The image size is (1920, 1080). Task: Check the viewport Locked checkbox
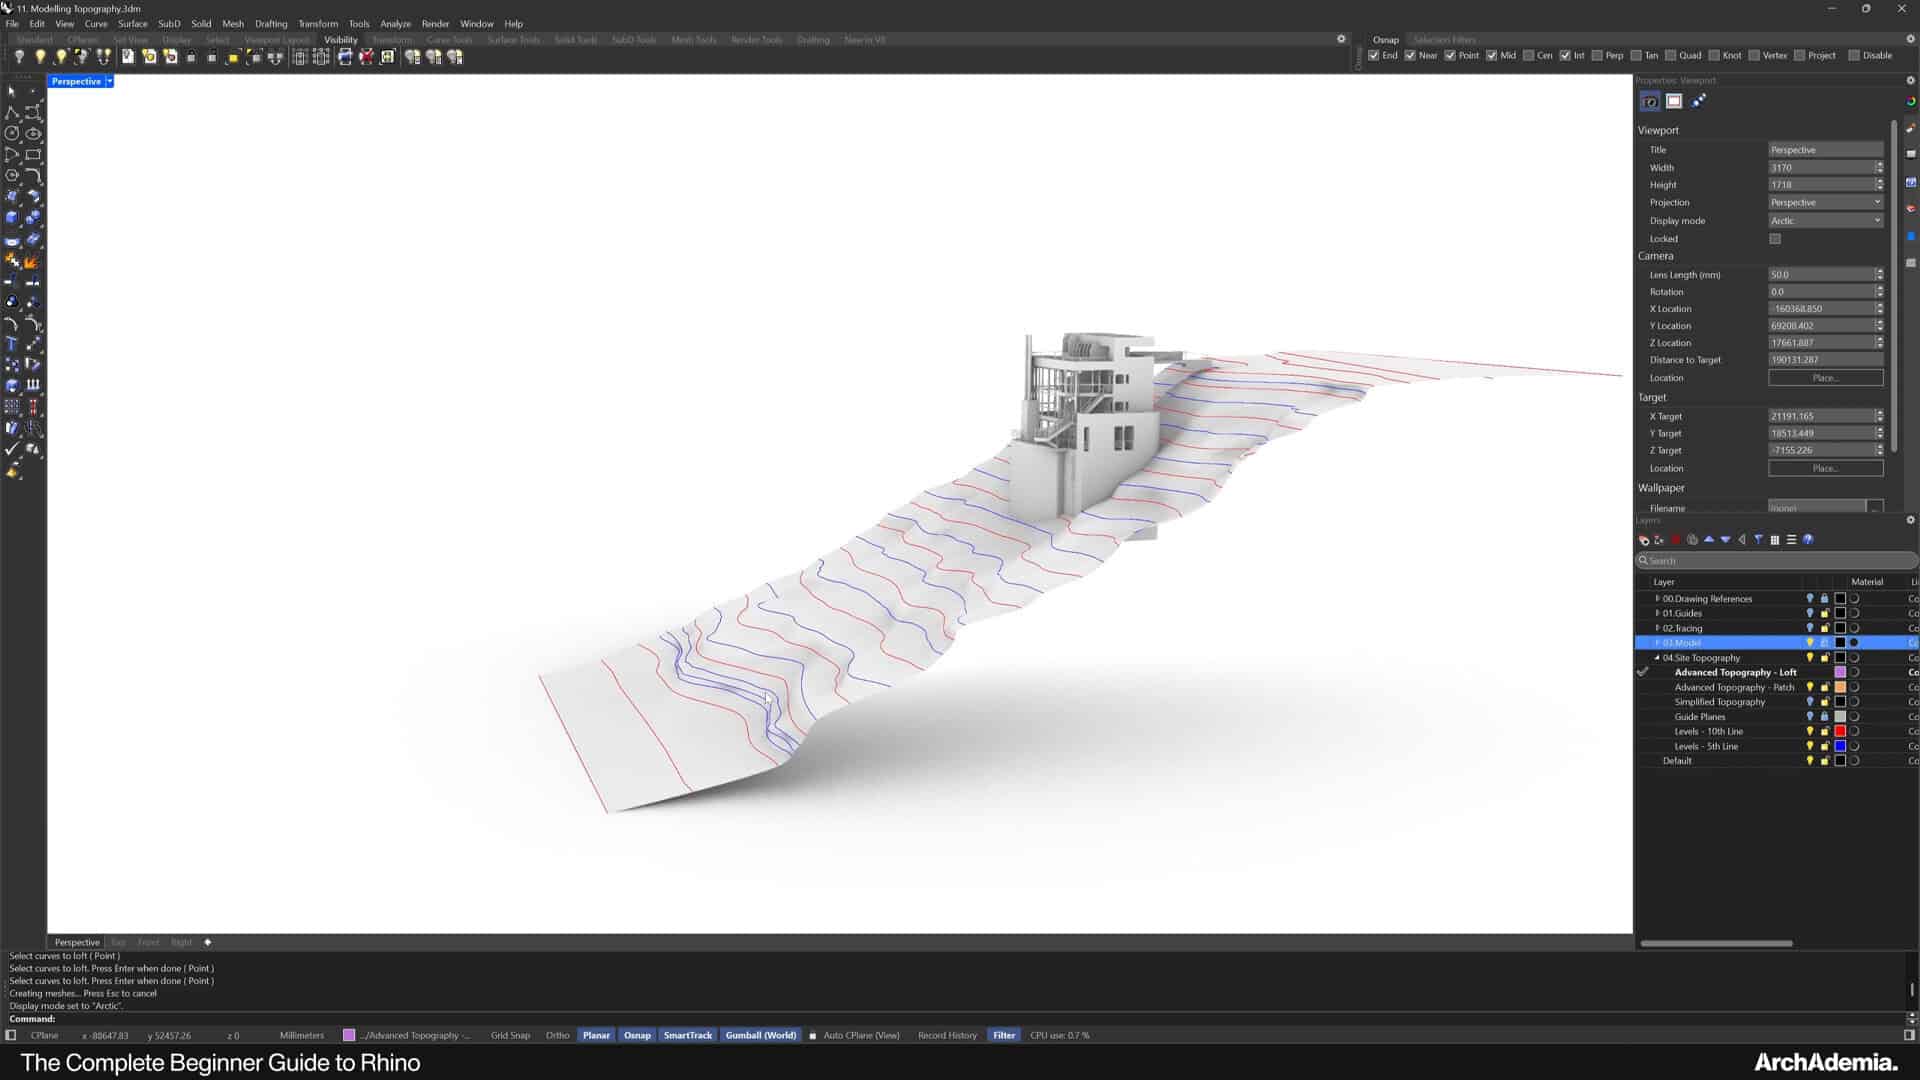coord(1775,239)
